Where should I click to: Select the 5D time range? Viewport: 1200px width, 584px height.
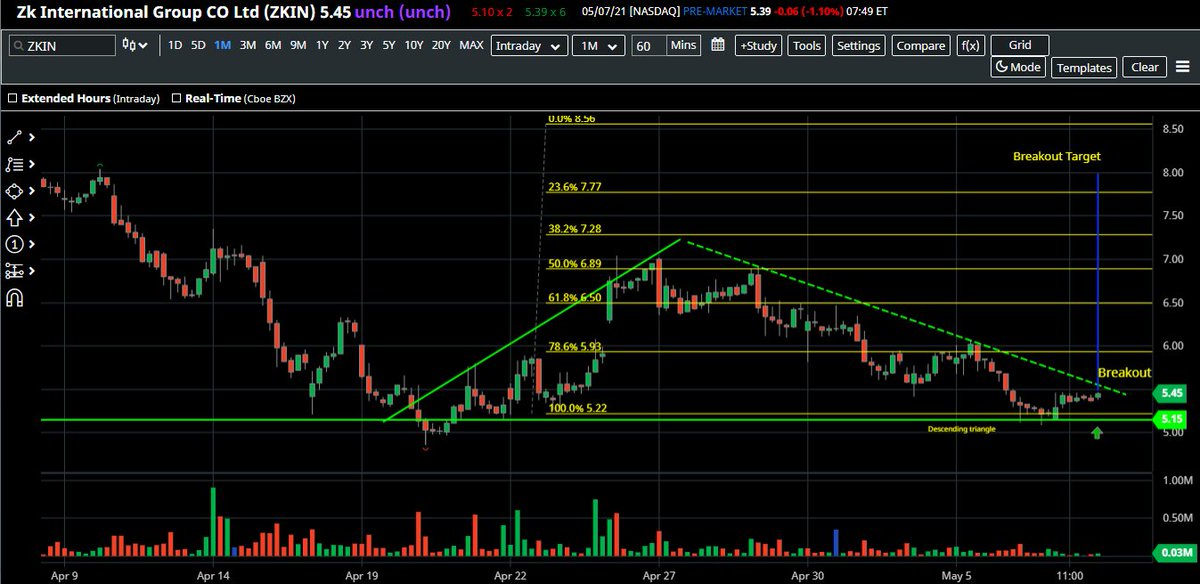pyautogui.click(x=198, y=45)
